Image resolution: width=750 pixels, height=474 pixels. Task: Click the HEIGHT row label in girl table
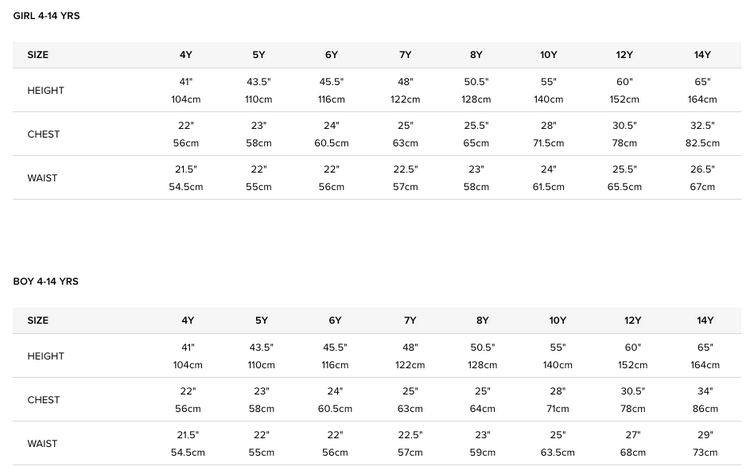[45, 90]
